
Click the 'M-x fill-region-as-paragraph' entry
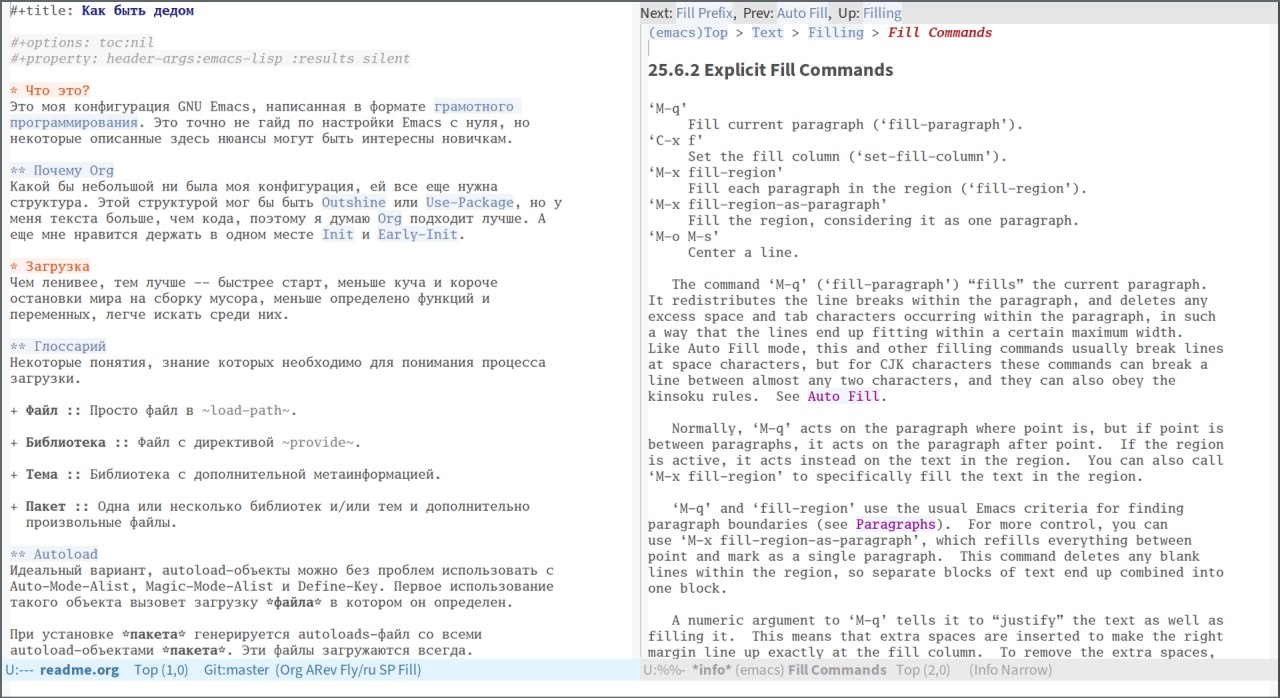tap(768, 205)
